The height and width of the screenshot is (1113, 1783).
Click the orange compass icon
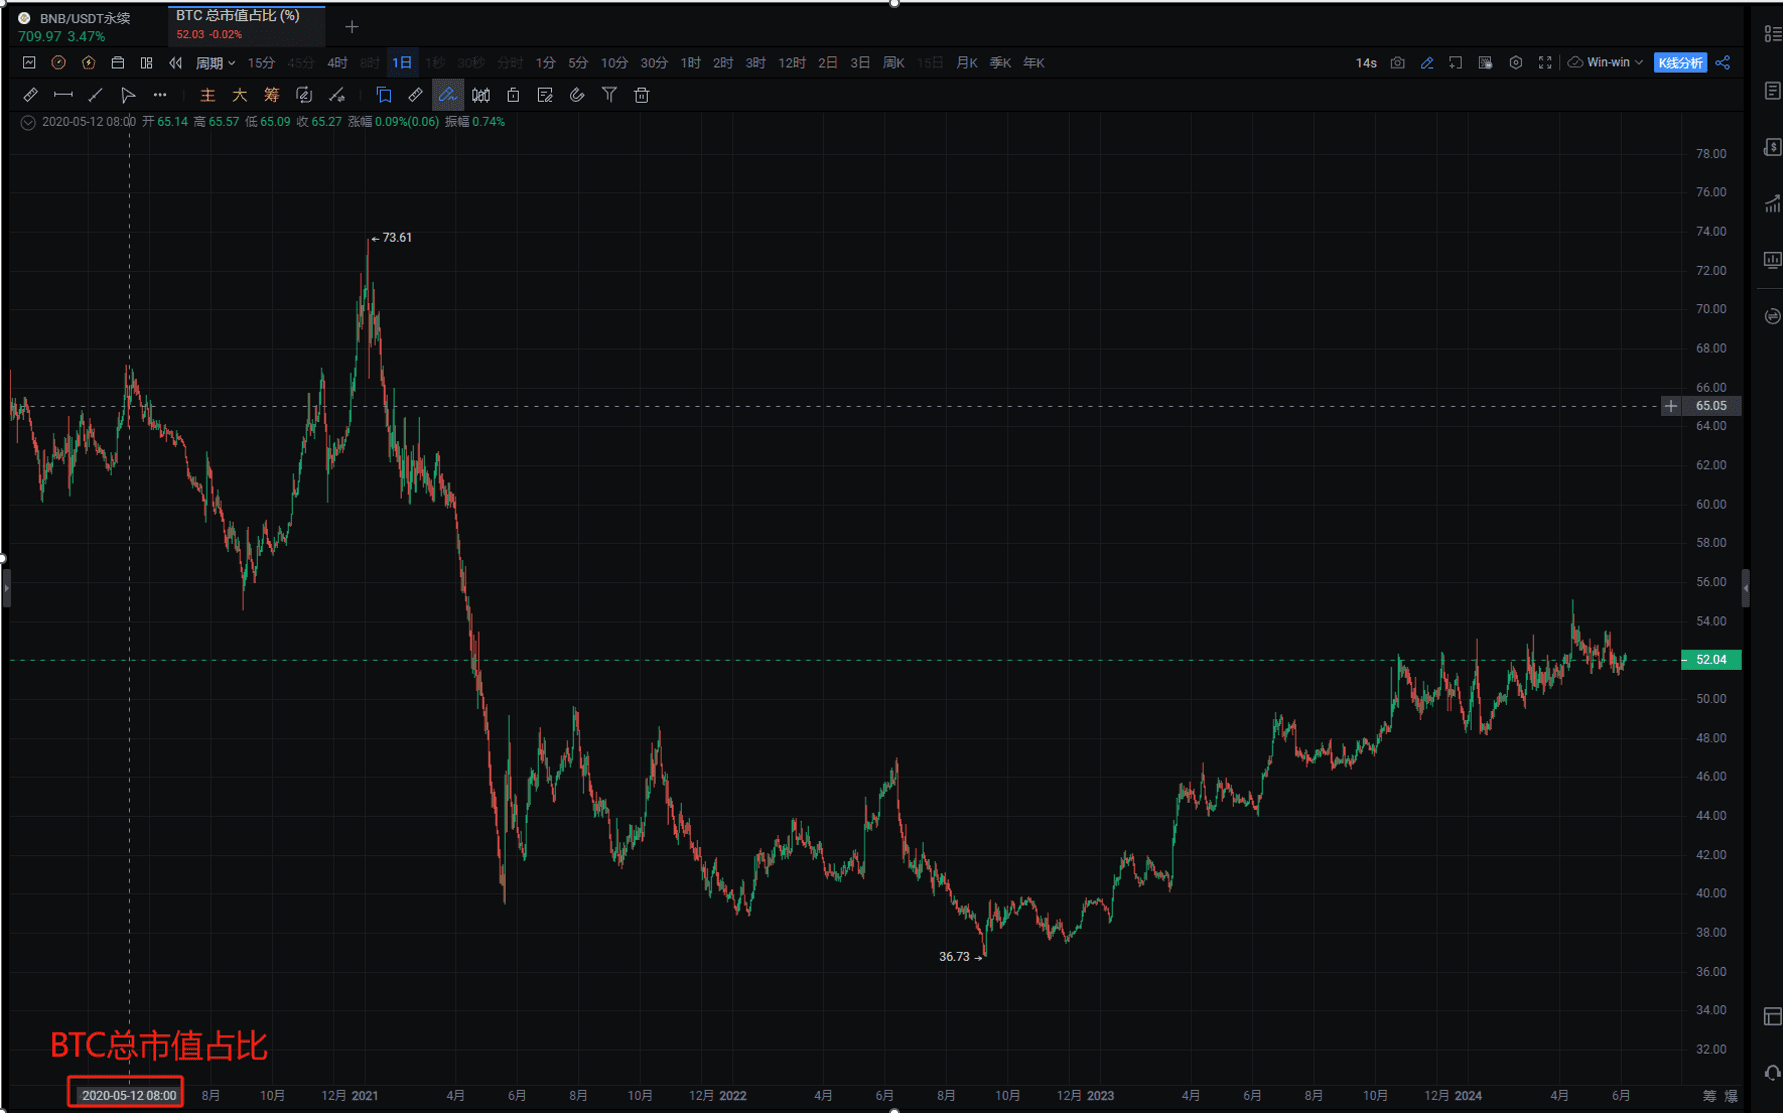click(59, 63)
